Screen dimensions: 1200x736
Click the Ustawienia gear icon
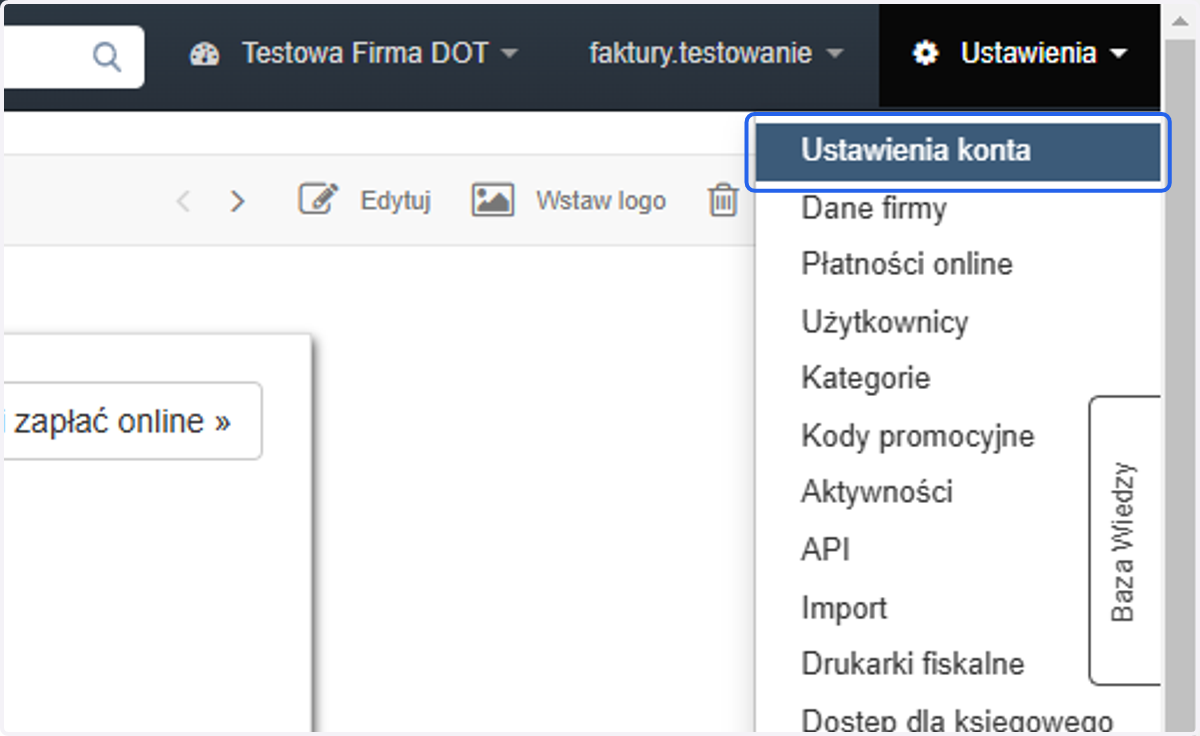(926, 54)
